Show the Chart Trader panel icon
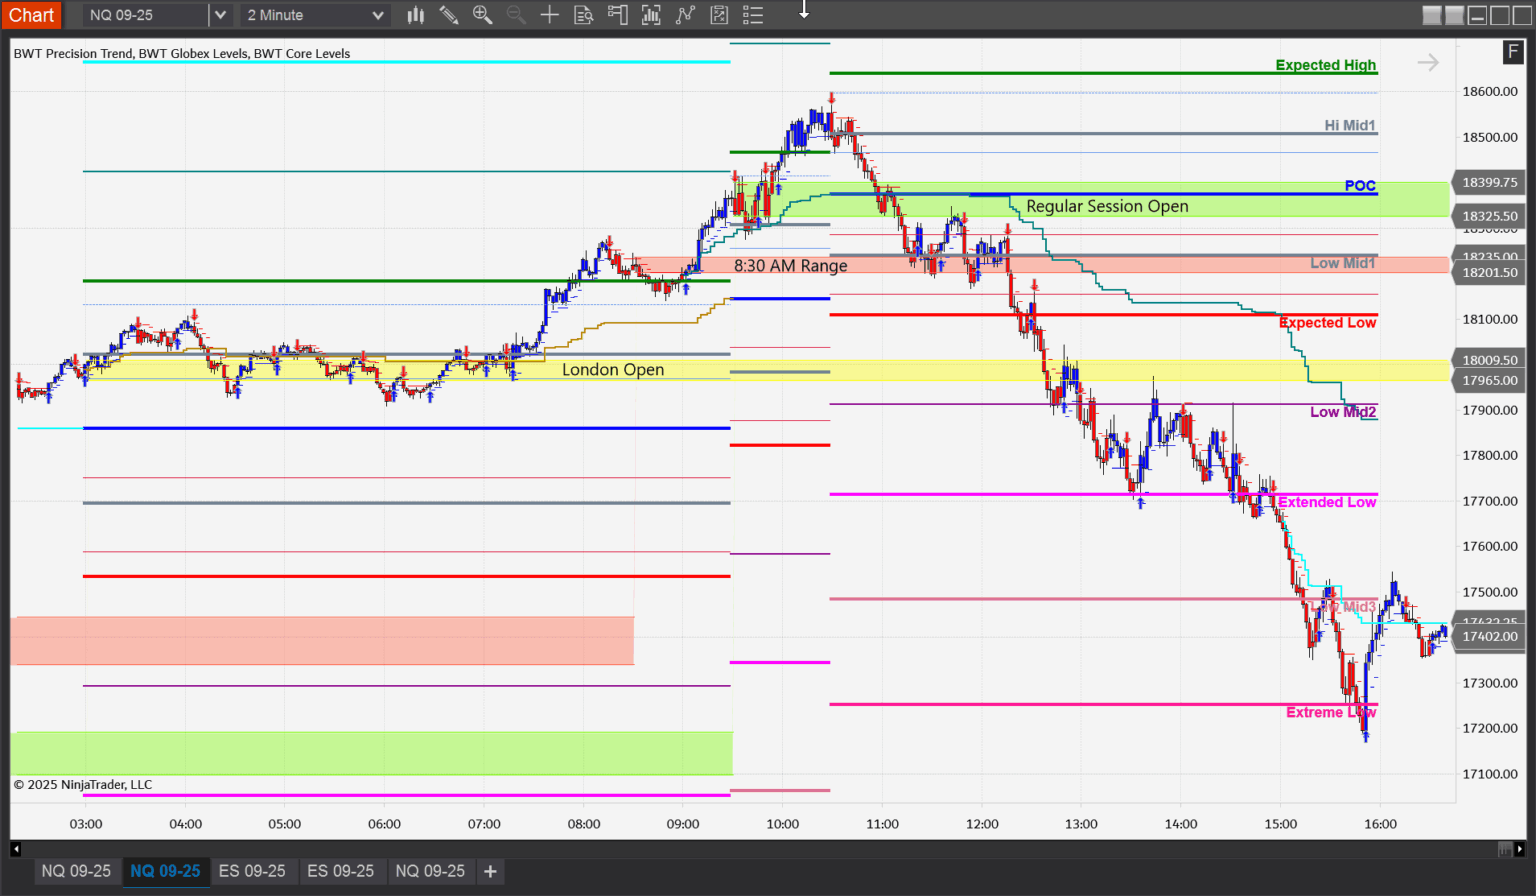 (618, 15)
